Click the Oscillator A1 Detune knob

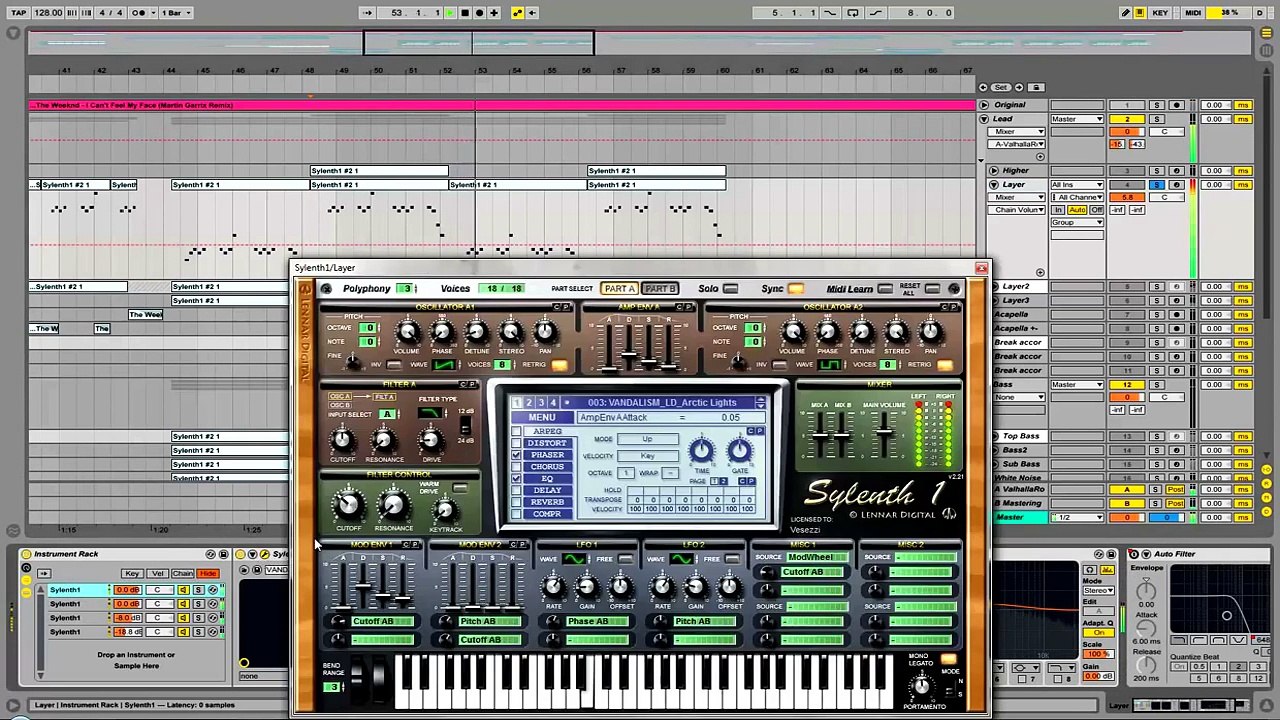point(476,333)
